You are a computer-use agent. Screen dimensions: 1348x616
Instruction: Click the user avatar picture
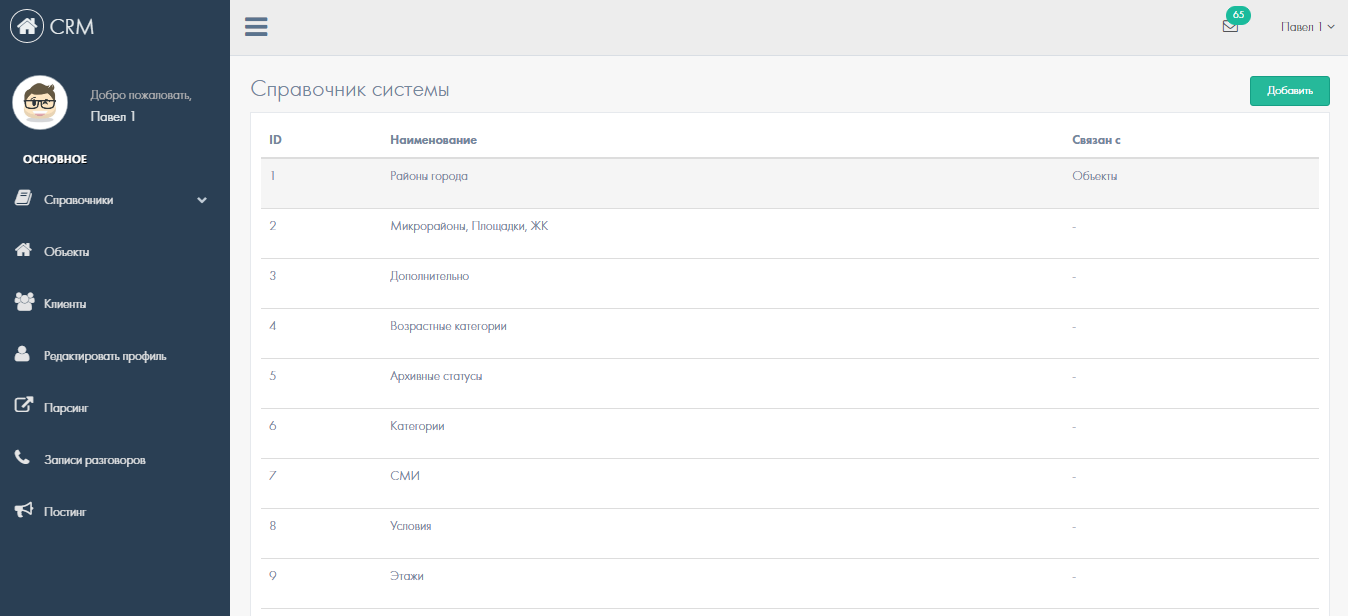(x=40, y=103)
